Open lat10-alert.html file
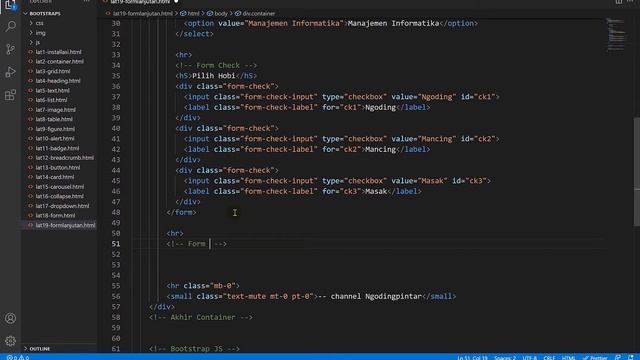The width and height of the screenshot is (640, 360). pos(55,138)
